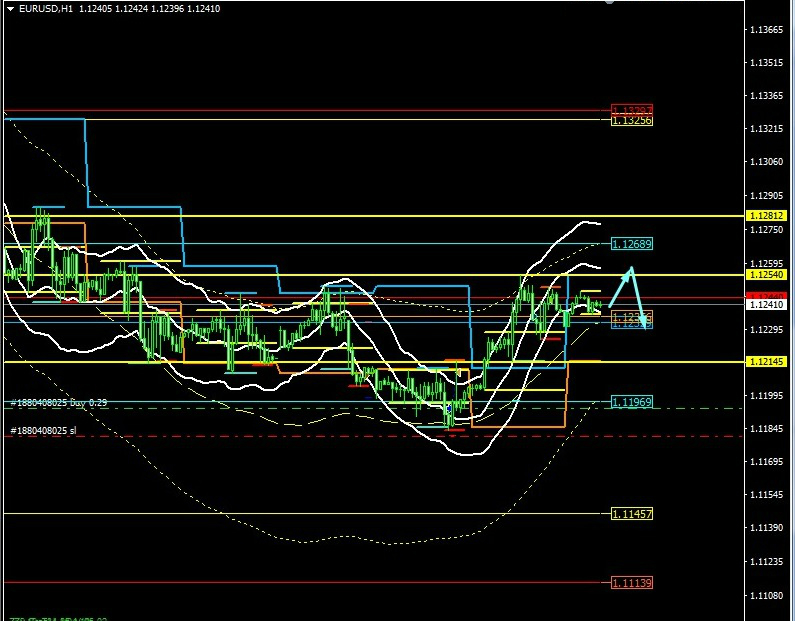The image size is (795, 621).
Task: Click the triangle icon beside EURUSD,H1
Action: click(10, 8)
